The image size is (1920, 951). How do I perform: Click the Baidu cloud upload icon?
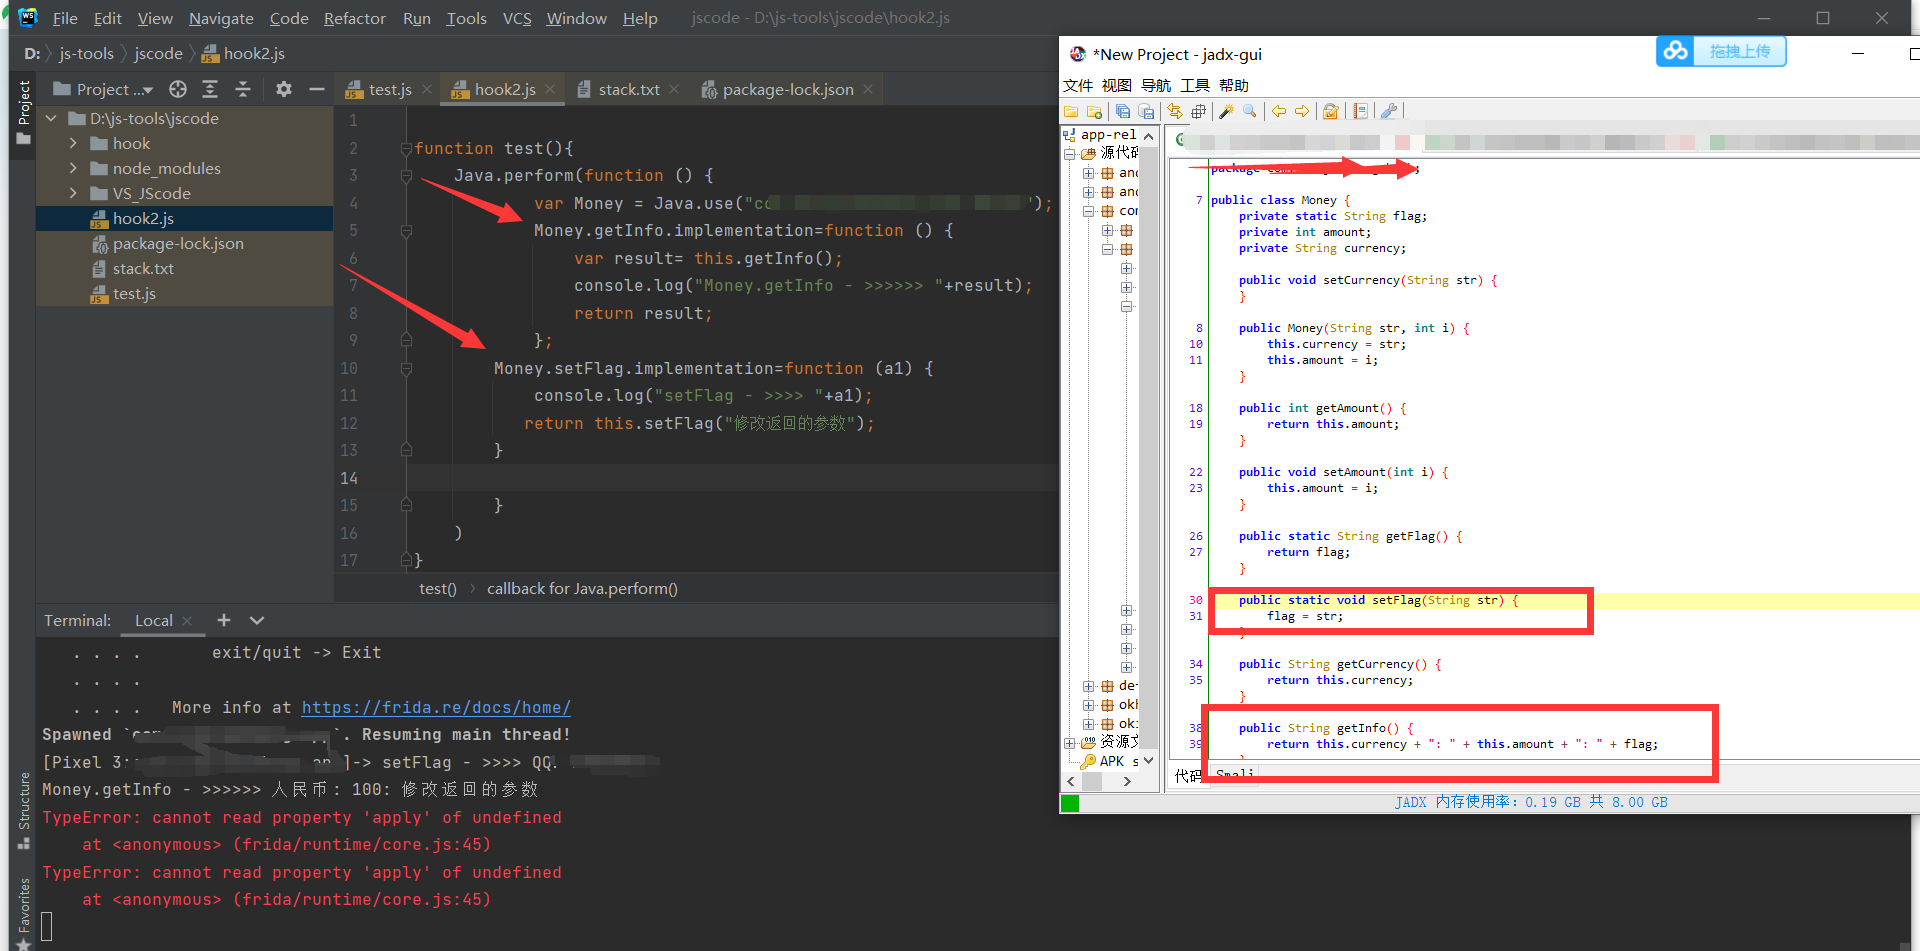point(1676,51)
